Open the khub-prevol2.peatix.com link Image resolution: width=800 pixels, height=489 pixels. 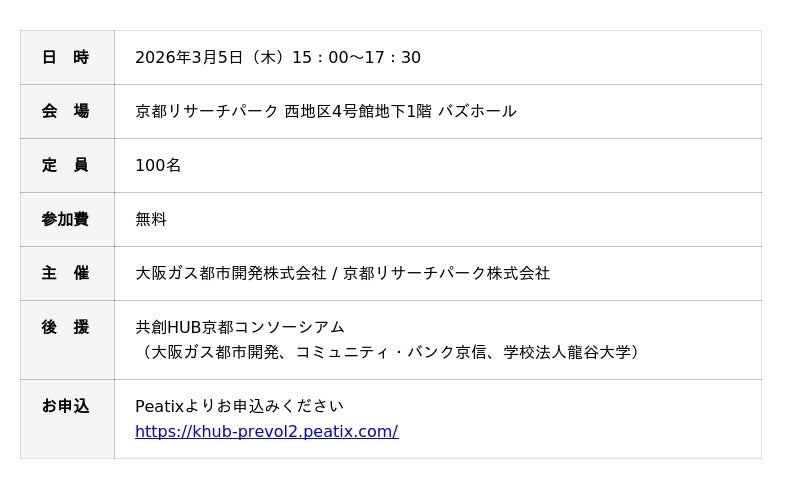266,432
